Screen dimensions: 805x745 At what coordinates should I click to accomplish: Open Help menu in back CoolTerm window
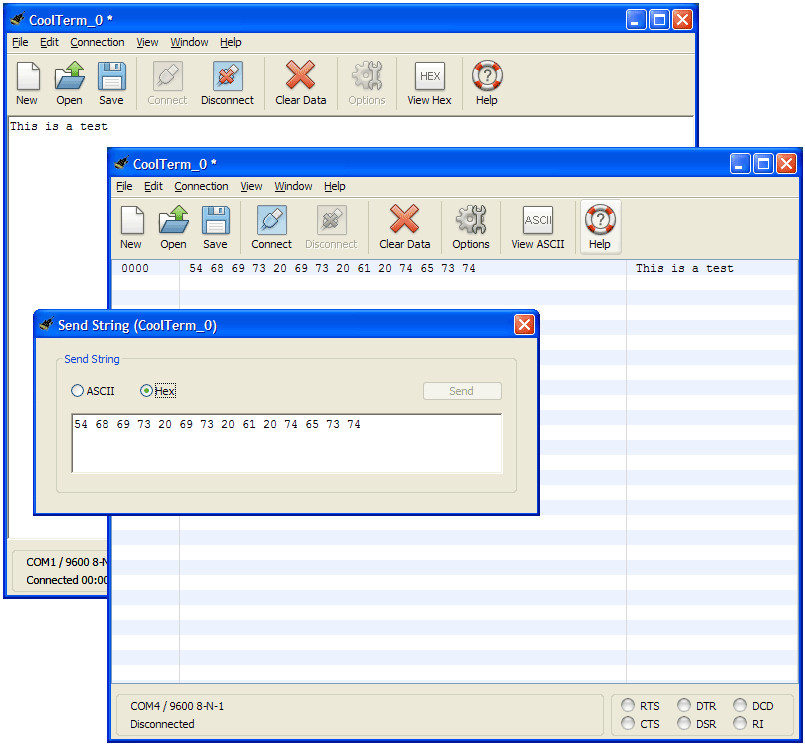[231, 42]
